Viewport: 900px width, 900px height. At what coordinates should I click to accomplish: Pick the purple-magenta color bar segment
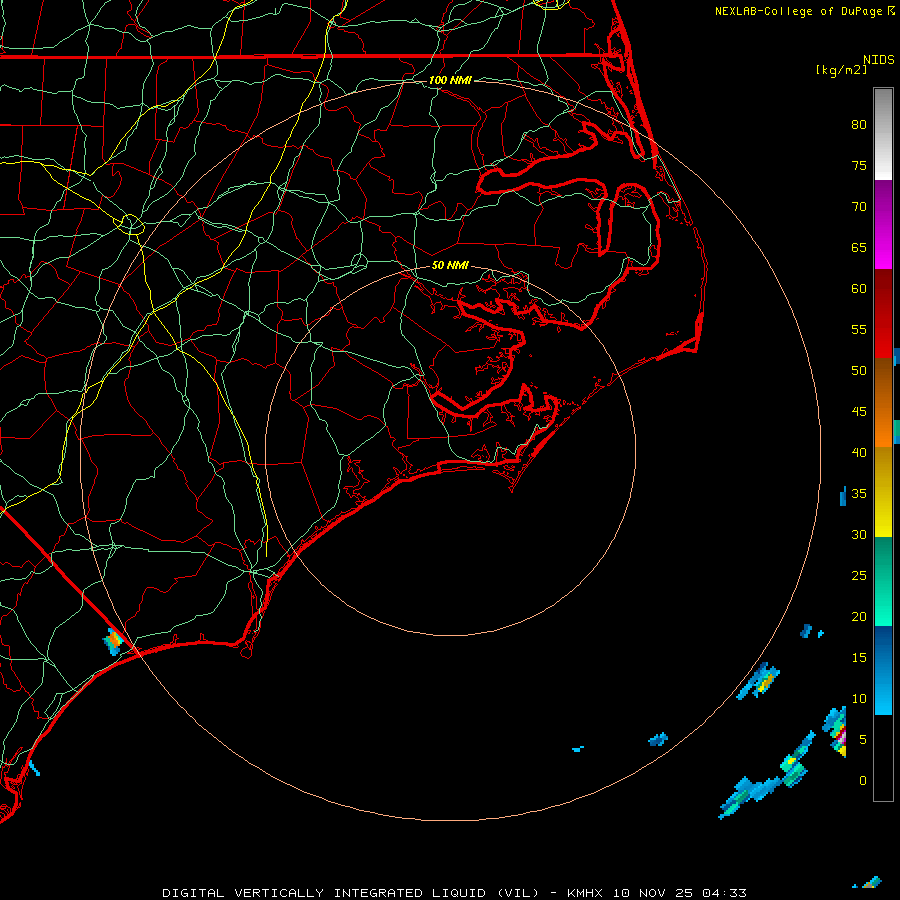[x=883, y=224]
